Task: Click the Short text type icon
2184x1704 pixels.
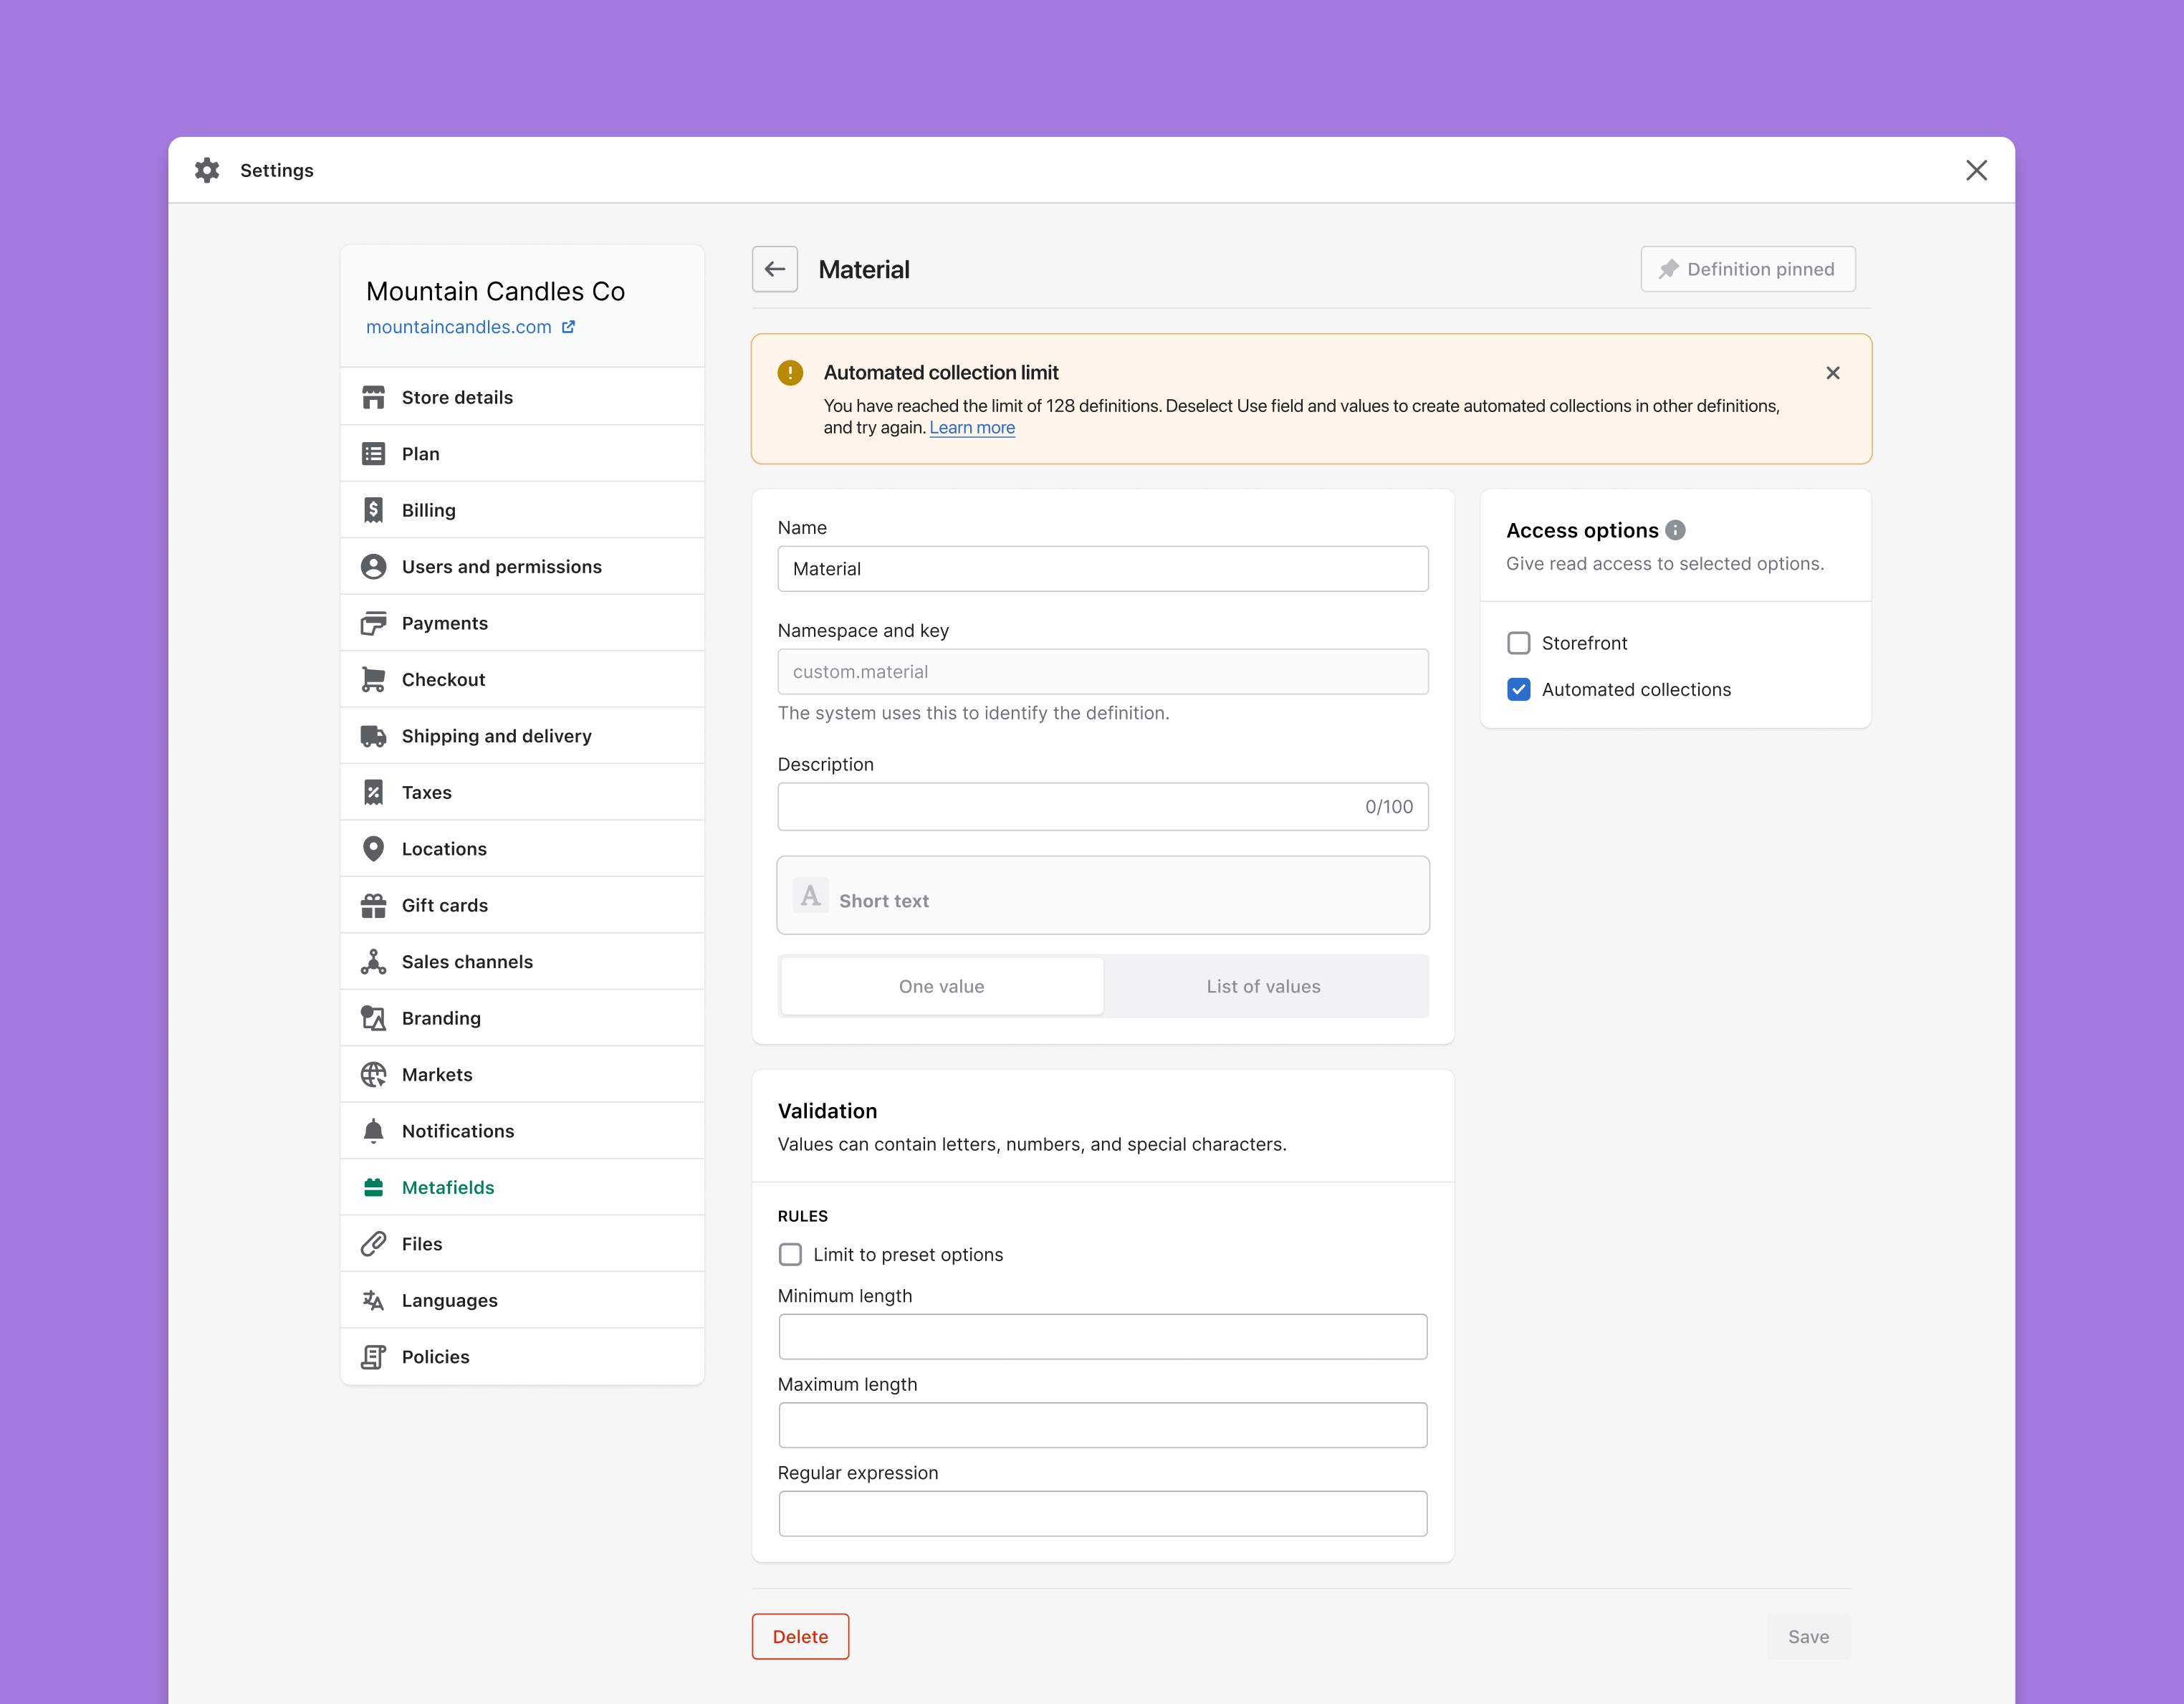Action: [x=810, y=895]
